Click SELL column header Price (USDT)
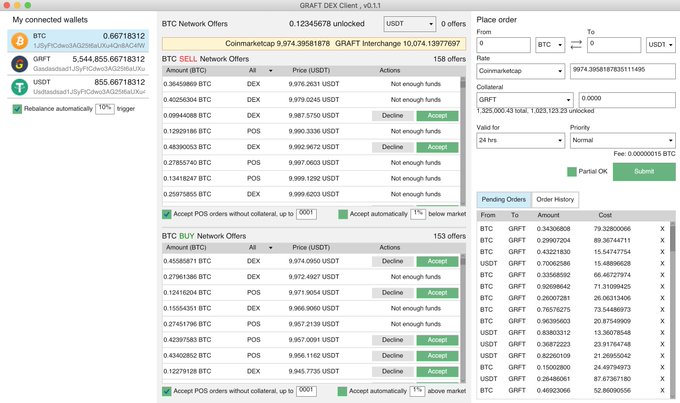Screen dimensions: 680x403 [311, 70]
